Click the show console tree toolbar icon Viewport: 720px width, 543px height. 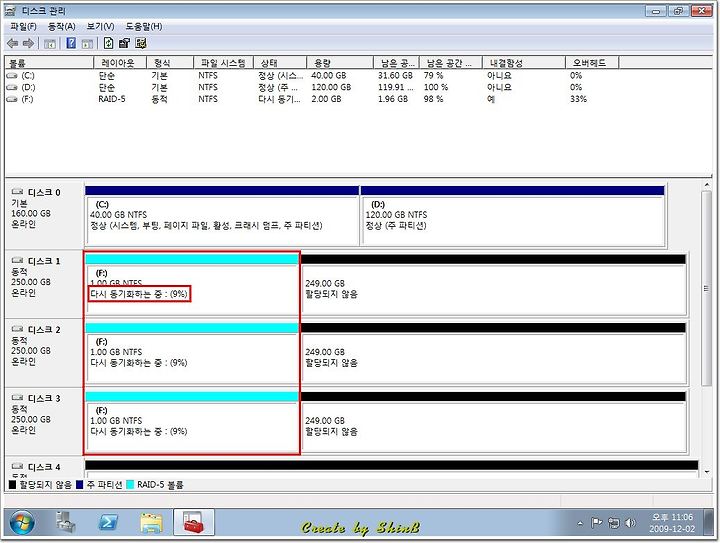coord(50,44)
